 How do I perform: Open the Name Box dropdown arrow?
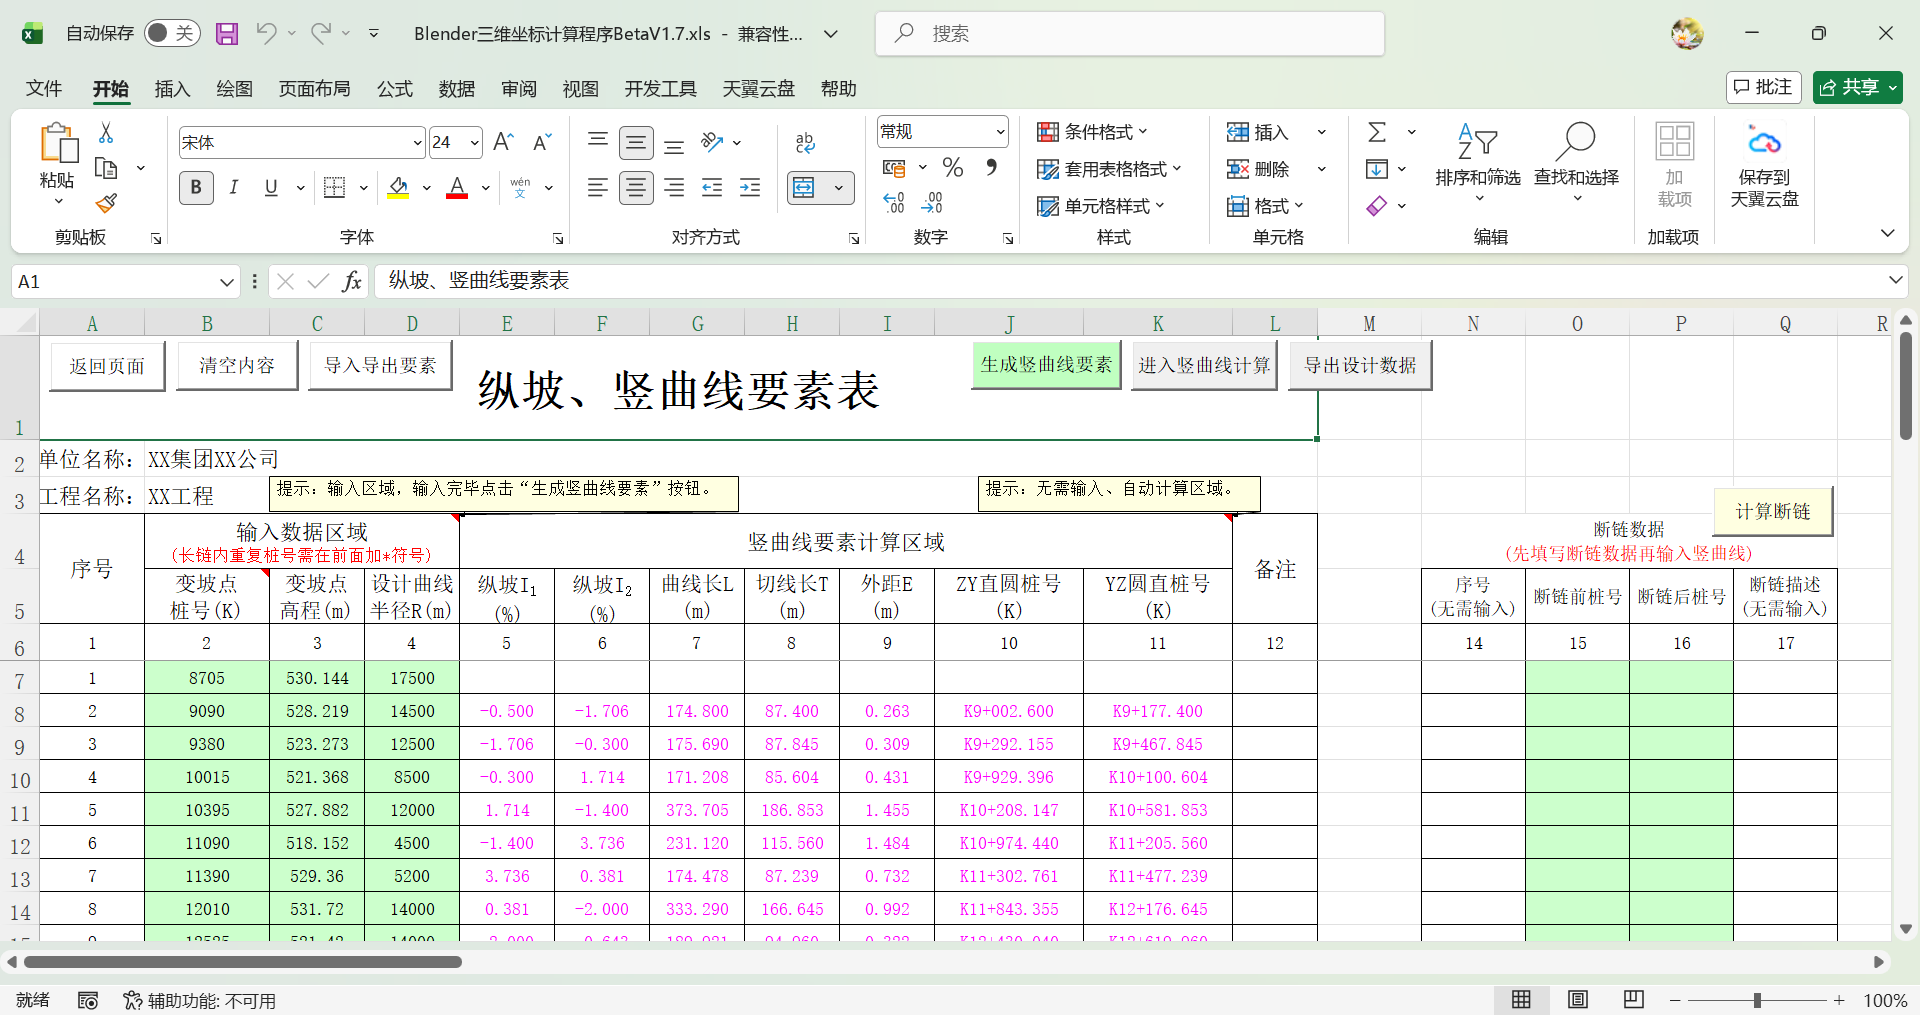227,282
